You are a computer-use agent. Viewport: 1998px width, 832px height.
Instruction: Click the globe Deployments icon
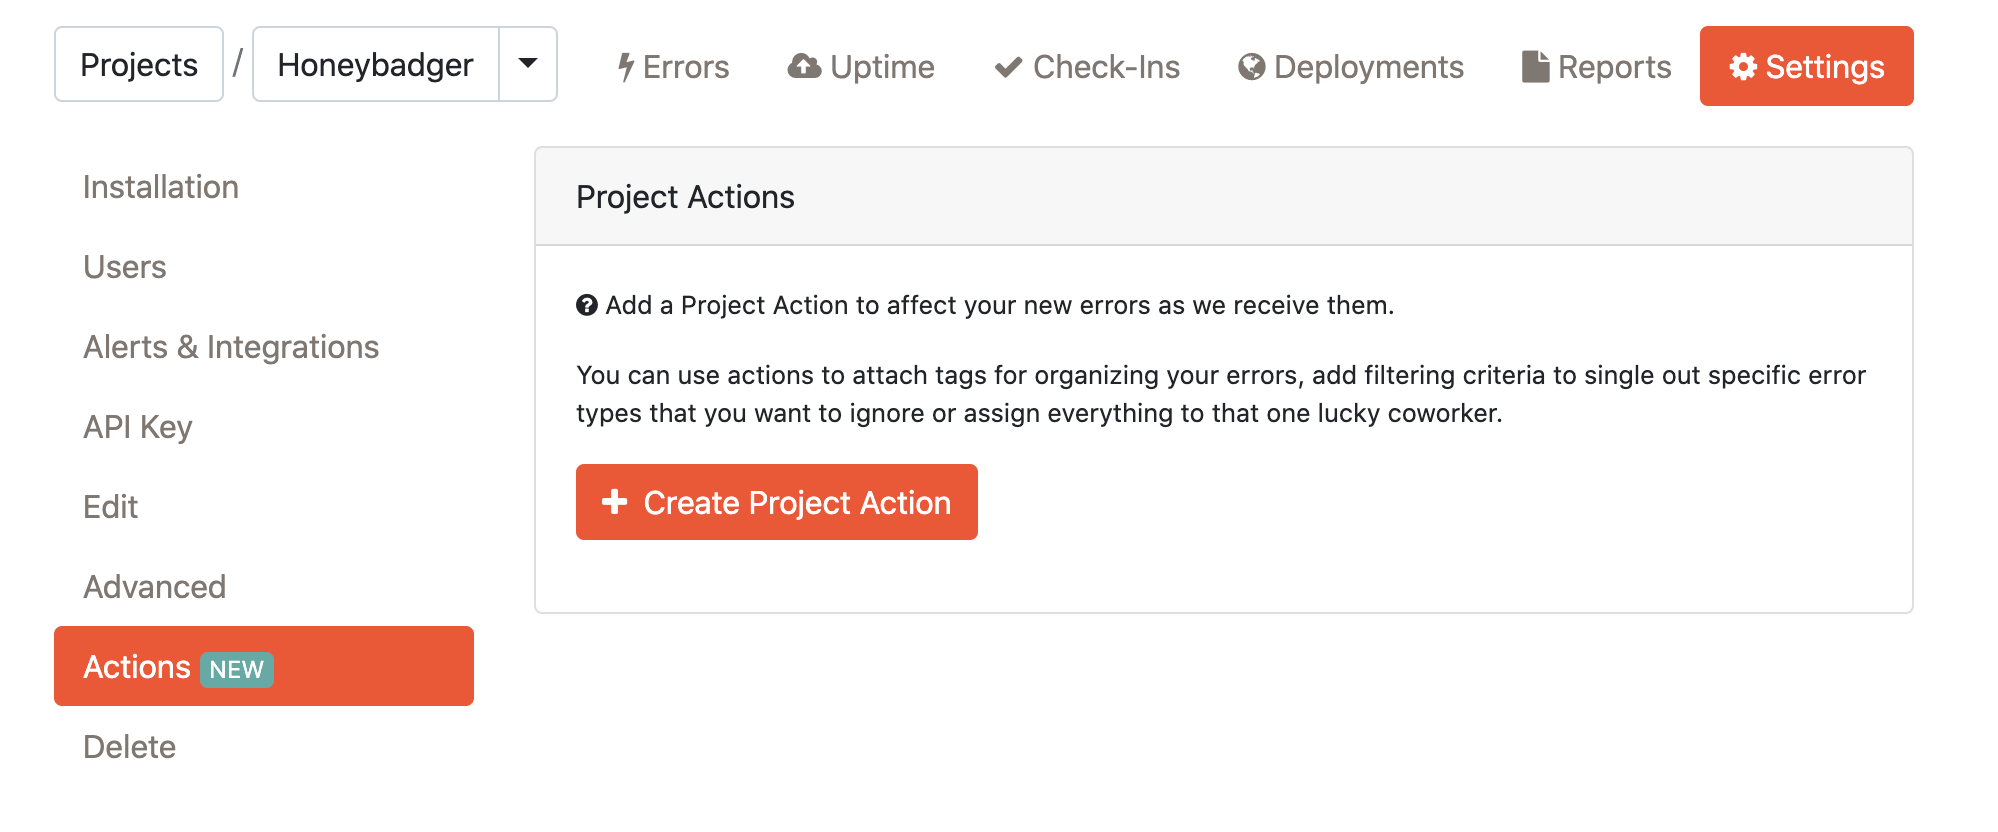1251,67
